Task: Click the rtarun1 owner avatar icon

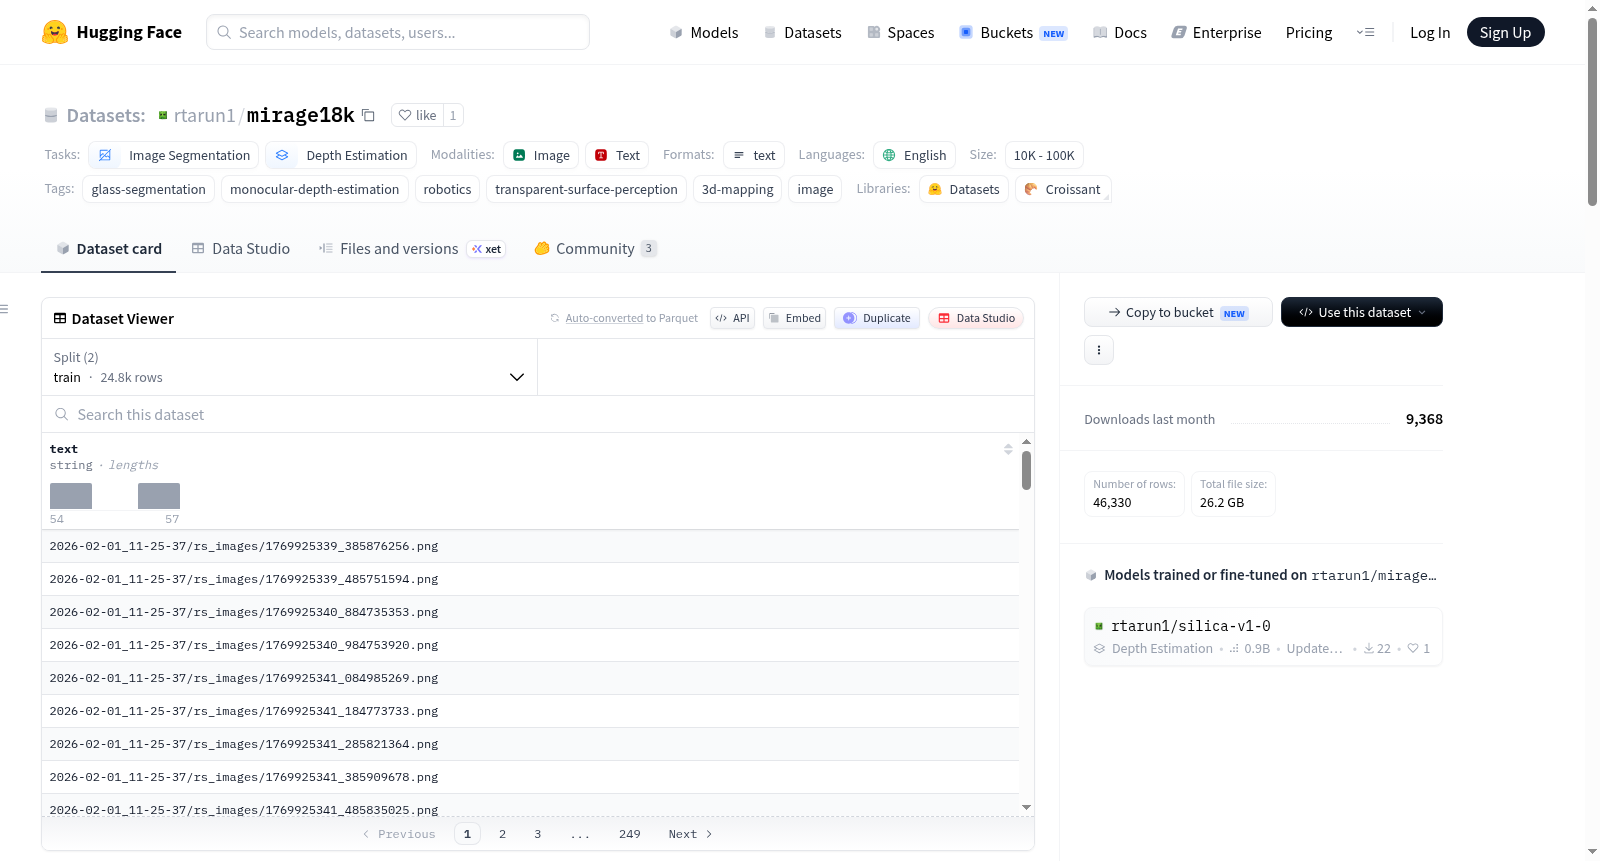Action: (163, 115)
